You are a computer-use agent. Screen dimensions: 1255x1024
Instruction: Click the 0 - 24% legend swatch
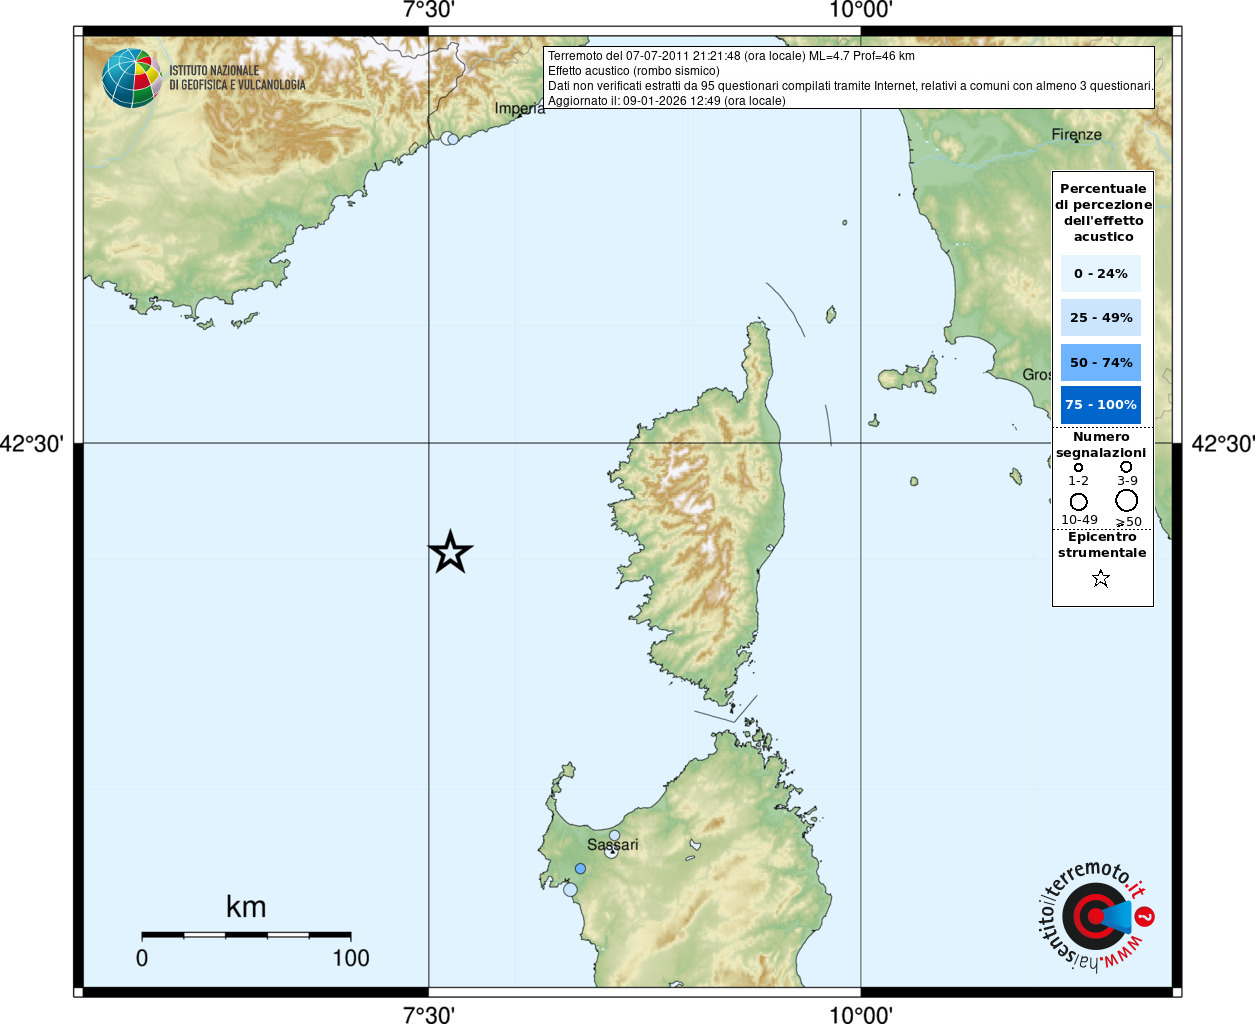[1100, 273]
